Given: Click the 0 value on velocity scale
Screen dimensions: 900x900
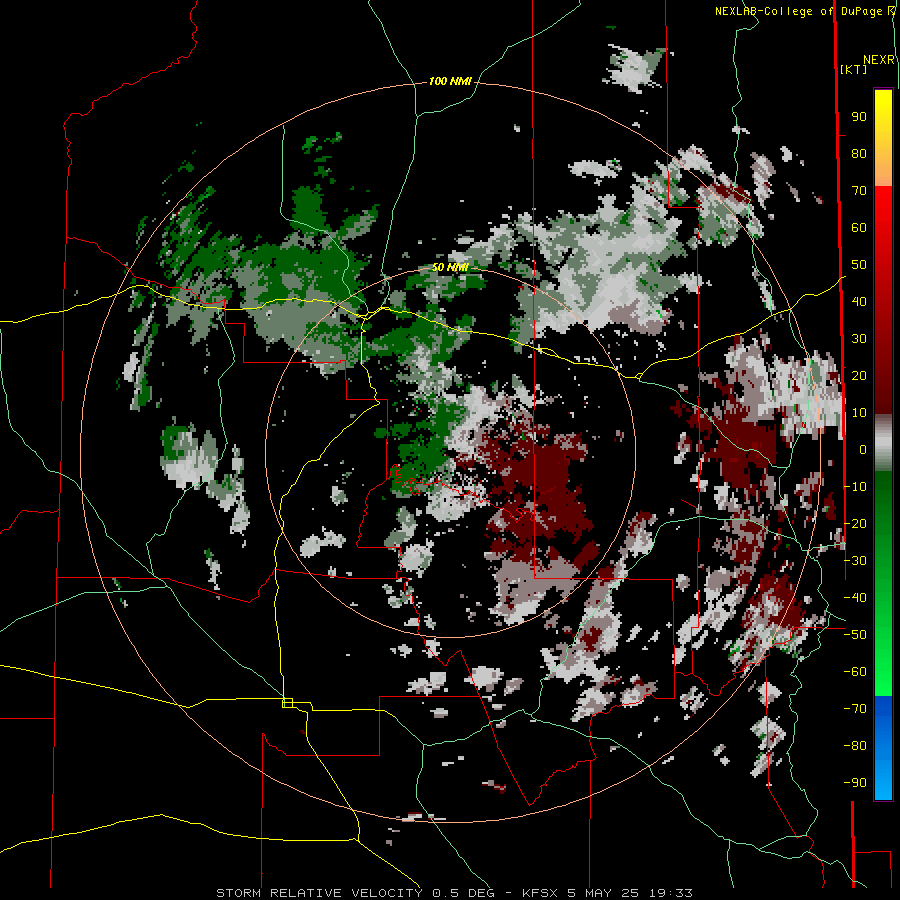Looking at the screenshot, I should (863, 450).
